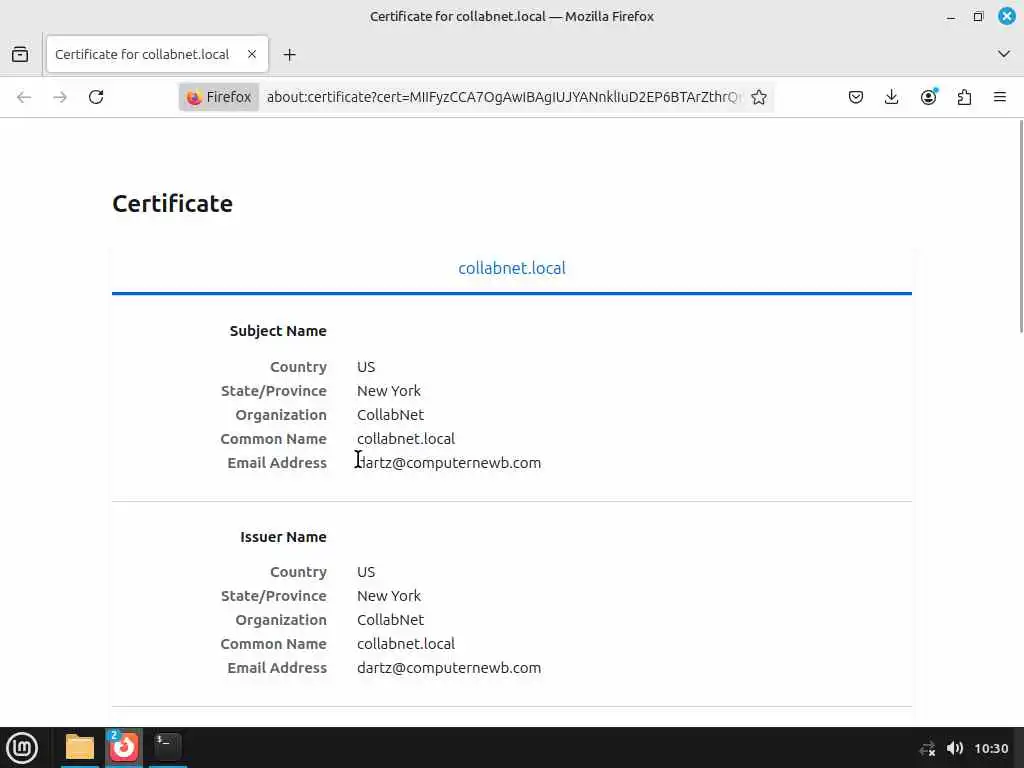The width and height of the screenshot is (1024, 768).
Task: Open the hamburger application menu
Action: (1000, 97)
